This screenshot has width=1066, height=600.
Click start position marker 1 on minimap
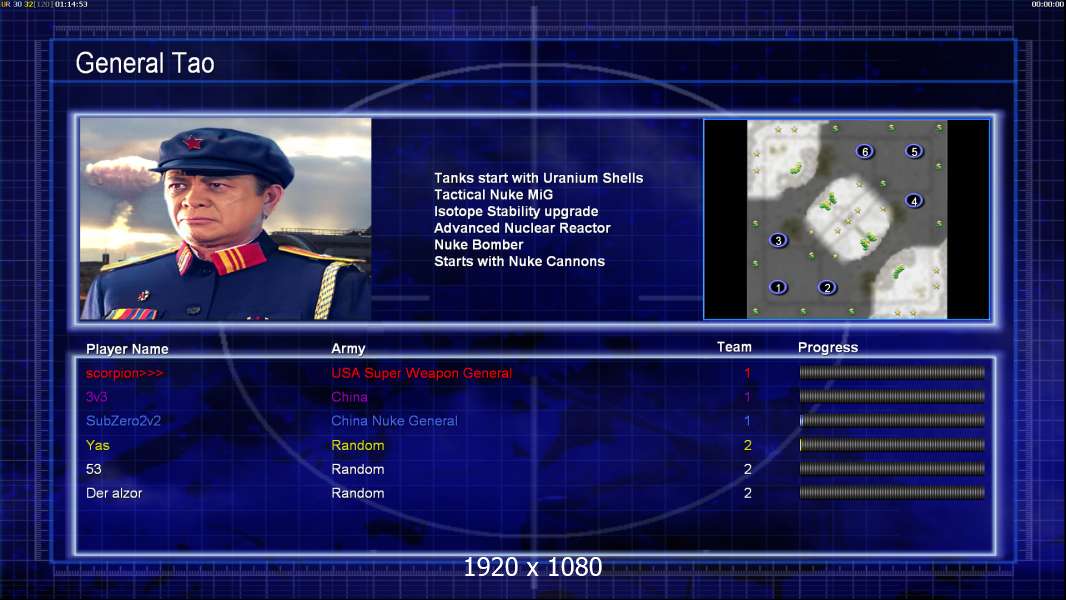coord(778,287)
